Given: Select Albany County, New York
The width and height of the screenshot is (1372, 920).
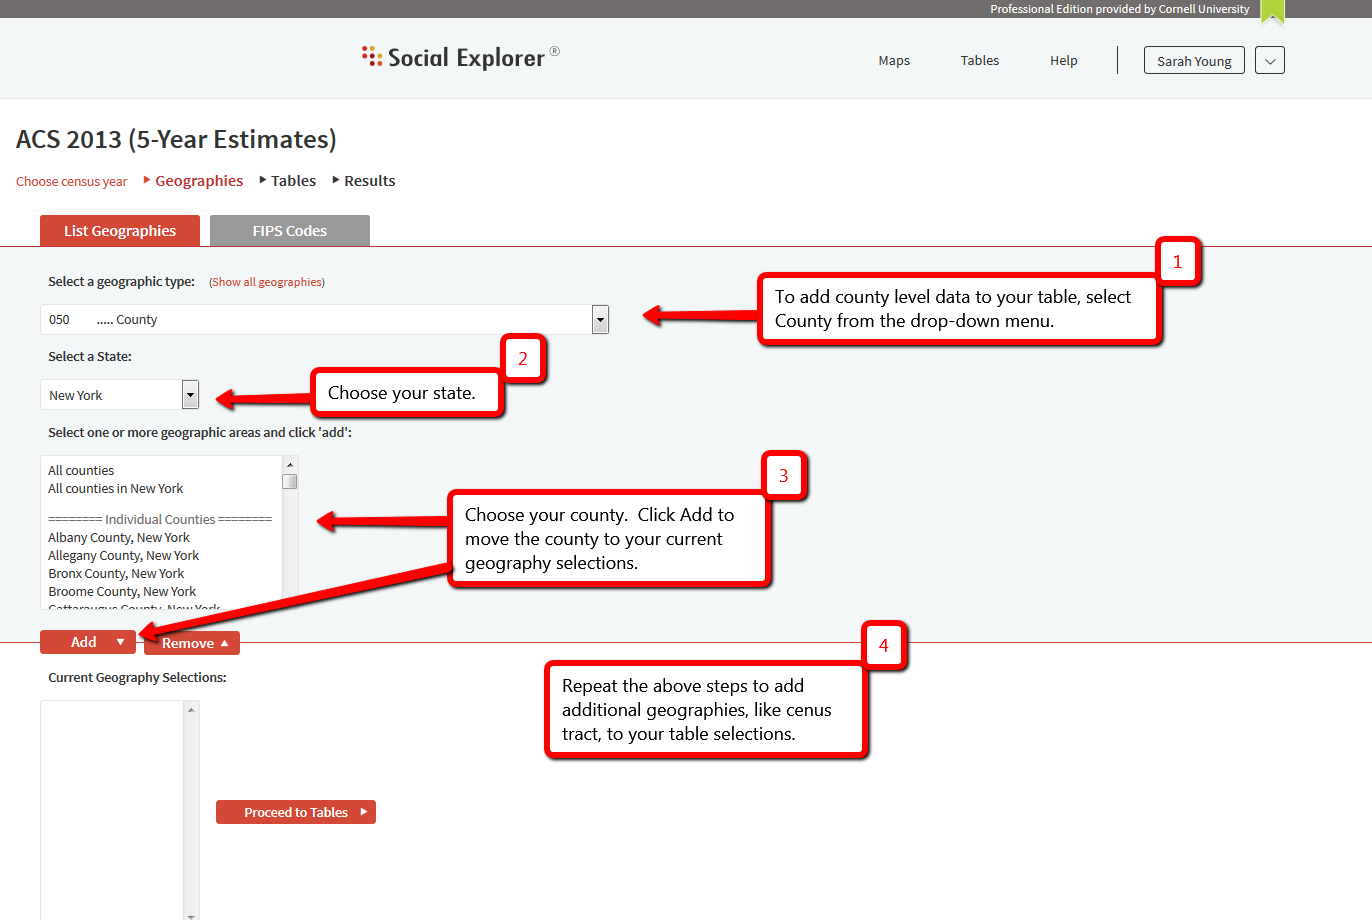Looking at the screenshot, I should coord(119,538).
